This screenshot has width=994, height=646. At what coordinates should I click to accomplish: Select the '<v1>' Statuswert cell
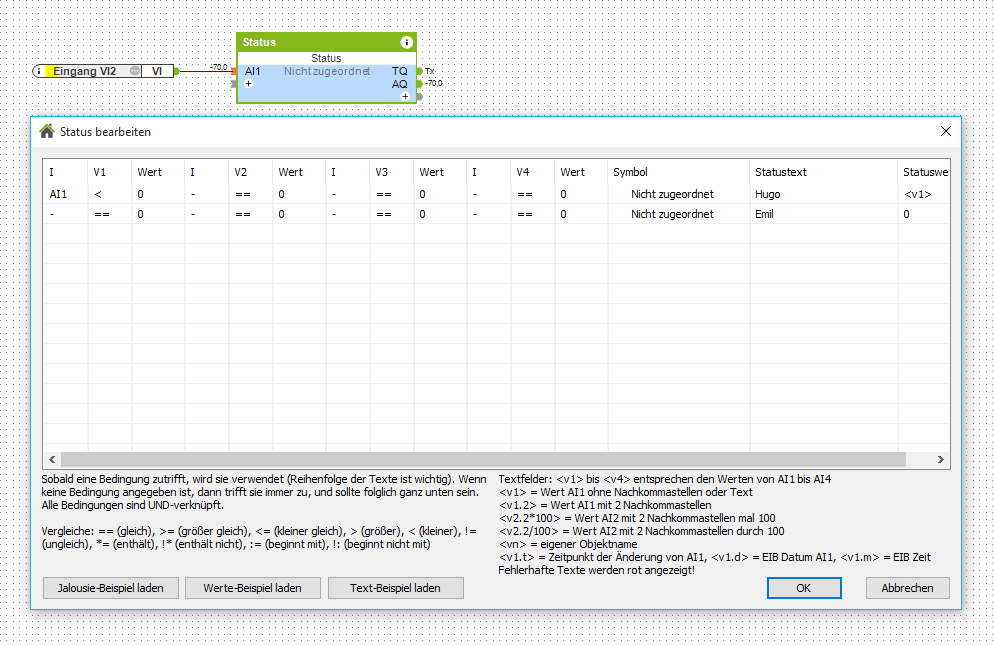pyautogui.click(x=924, y=194)
